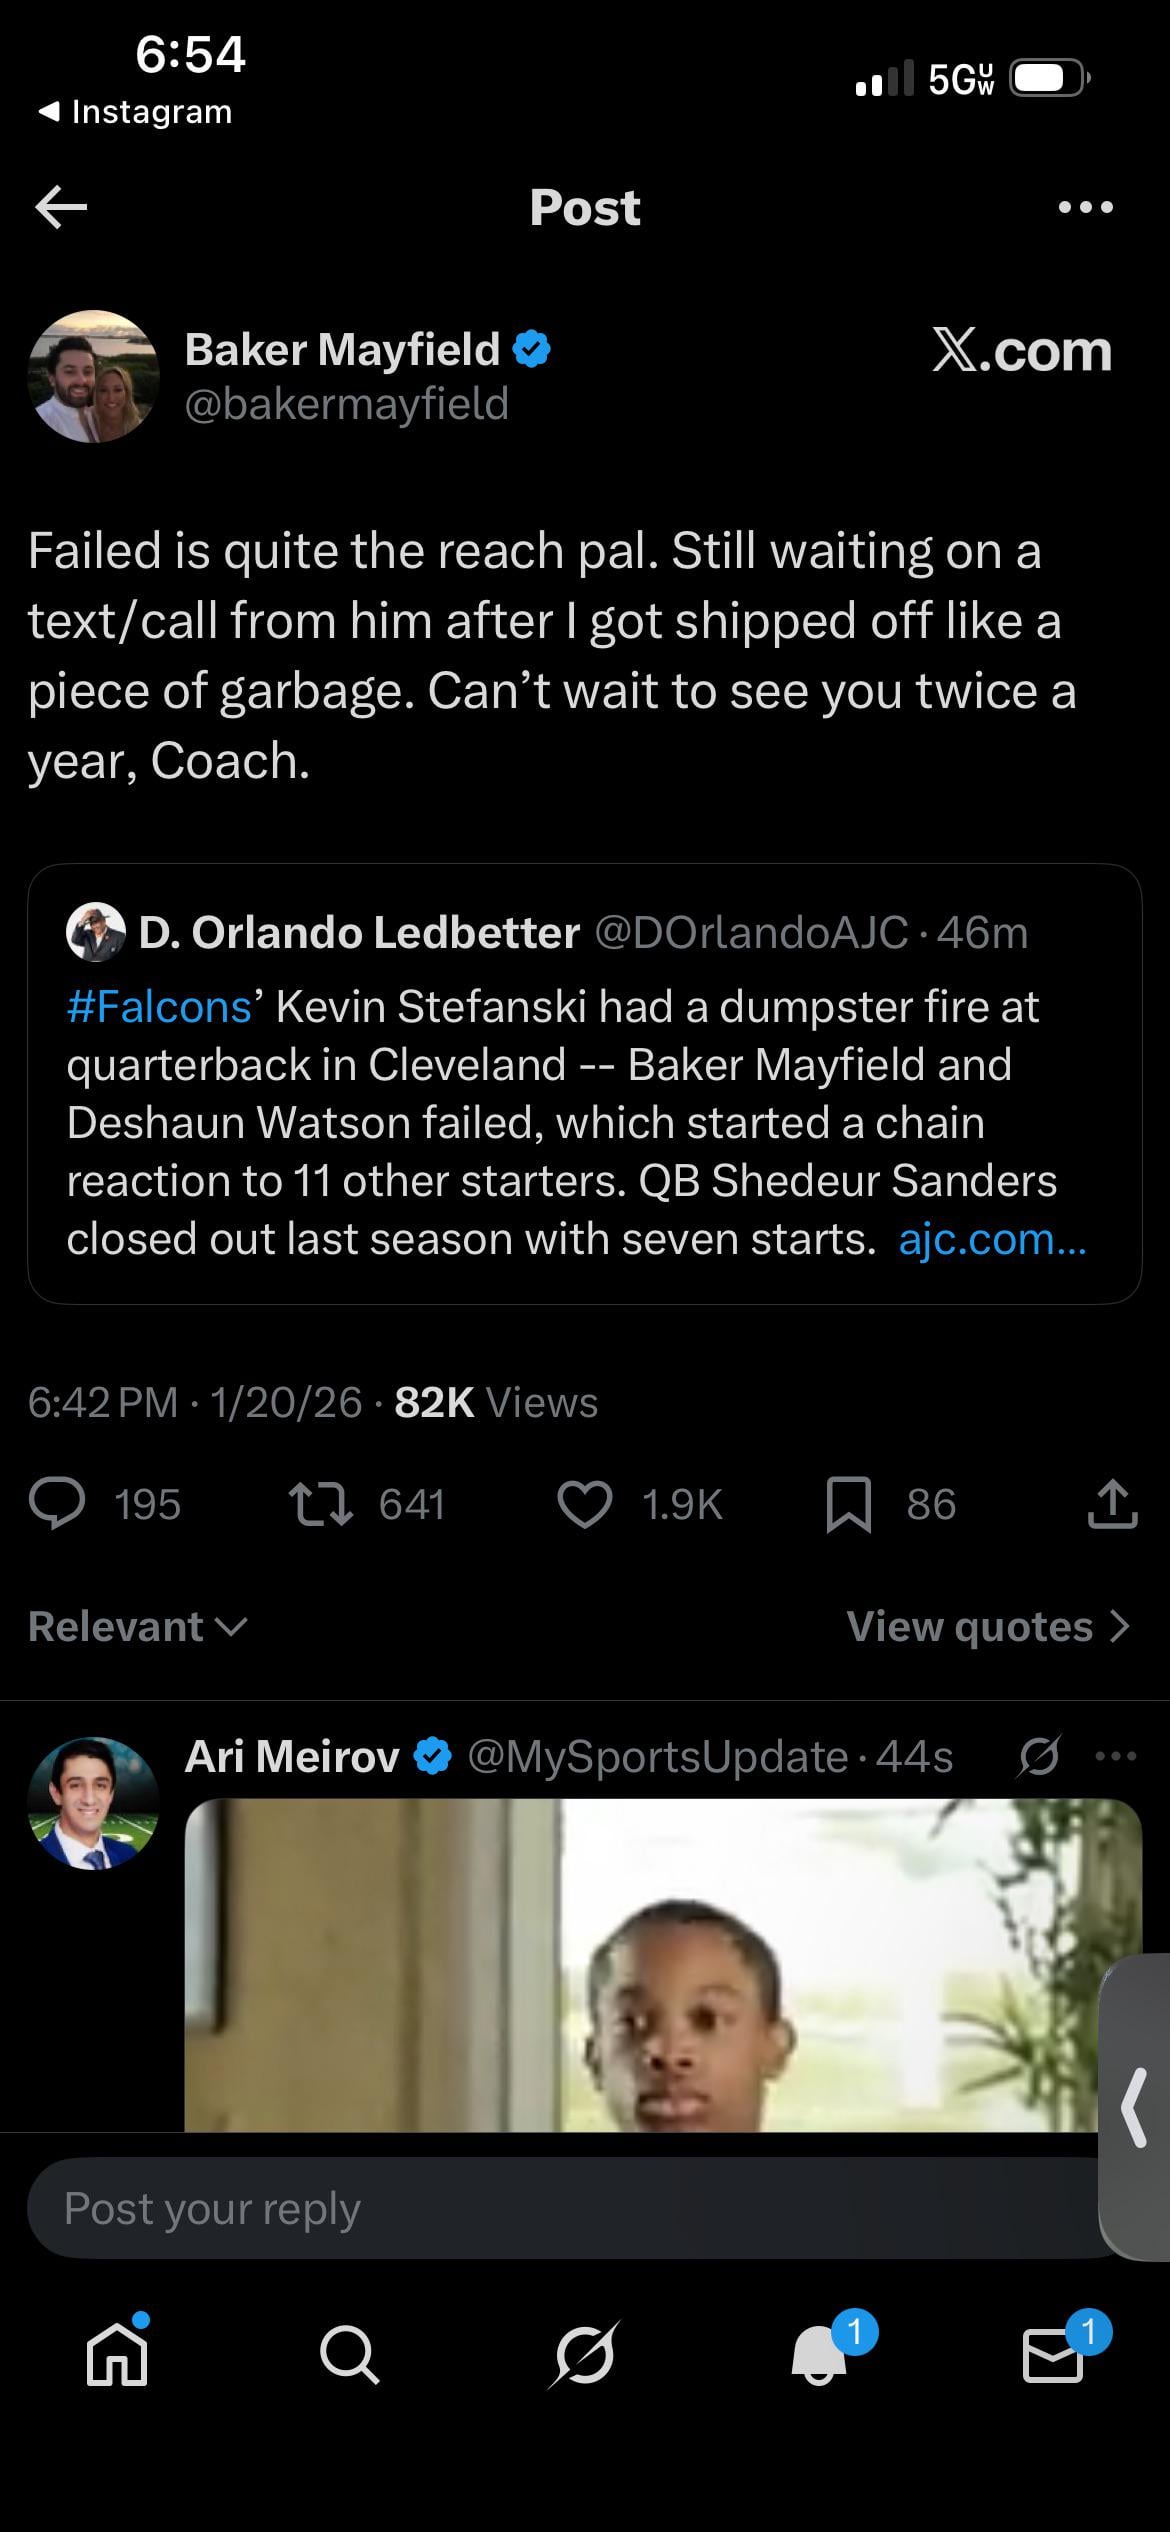This screenshot has height=2532, width=1170.
Task: Like the post with the heart icon
Action: [x=584, y=1504]
